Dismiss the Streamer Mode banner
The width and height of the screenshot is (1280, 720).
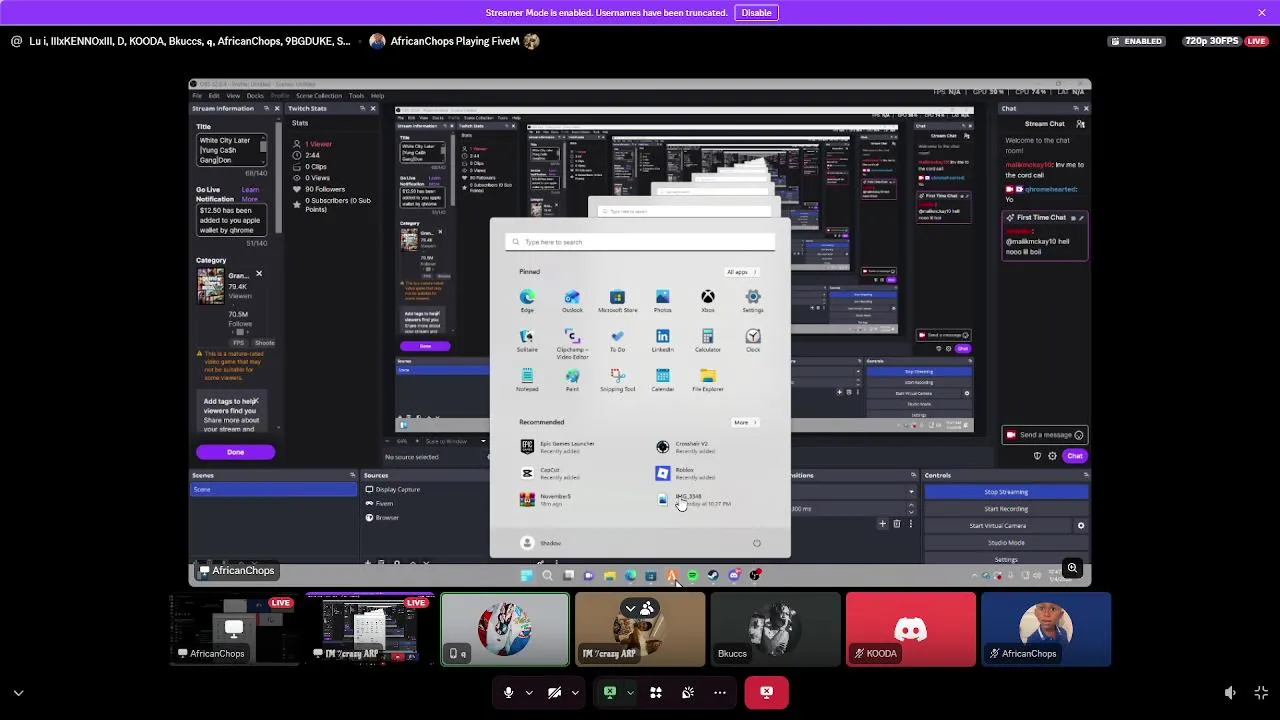(1262, 13)
